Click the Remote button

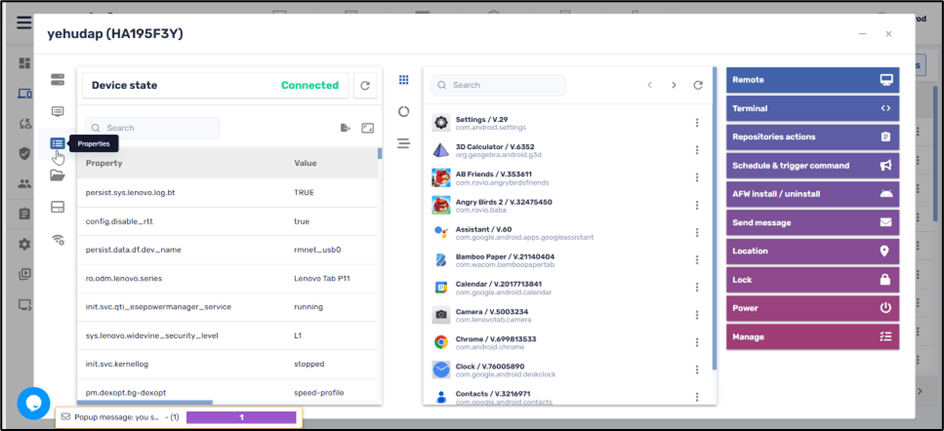(x=812, y=80)
